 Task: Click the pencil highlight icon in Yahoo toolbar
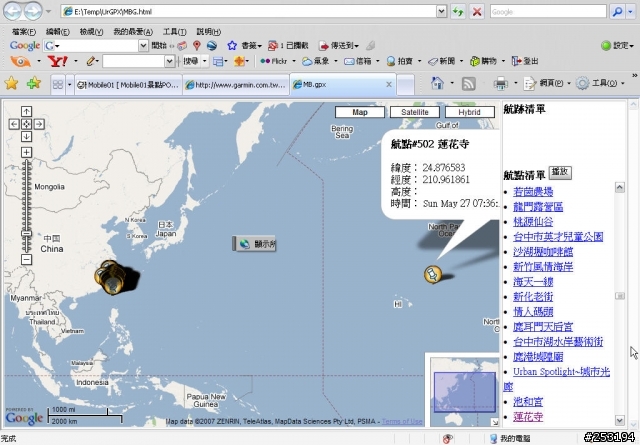pyautogui.click(x=90, y=61)
